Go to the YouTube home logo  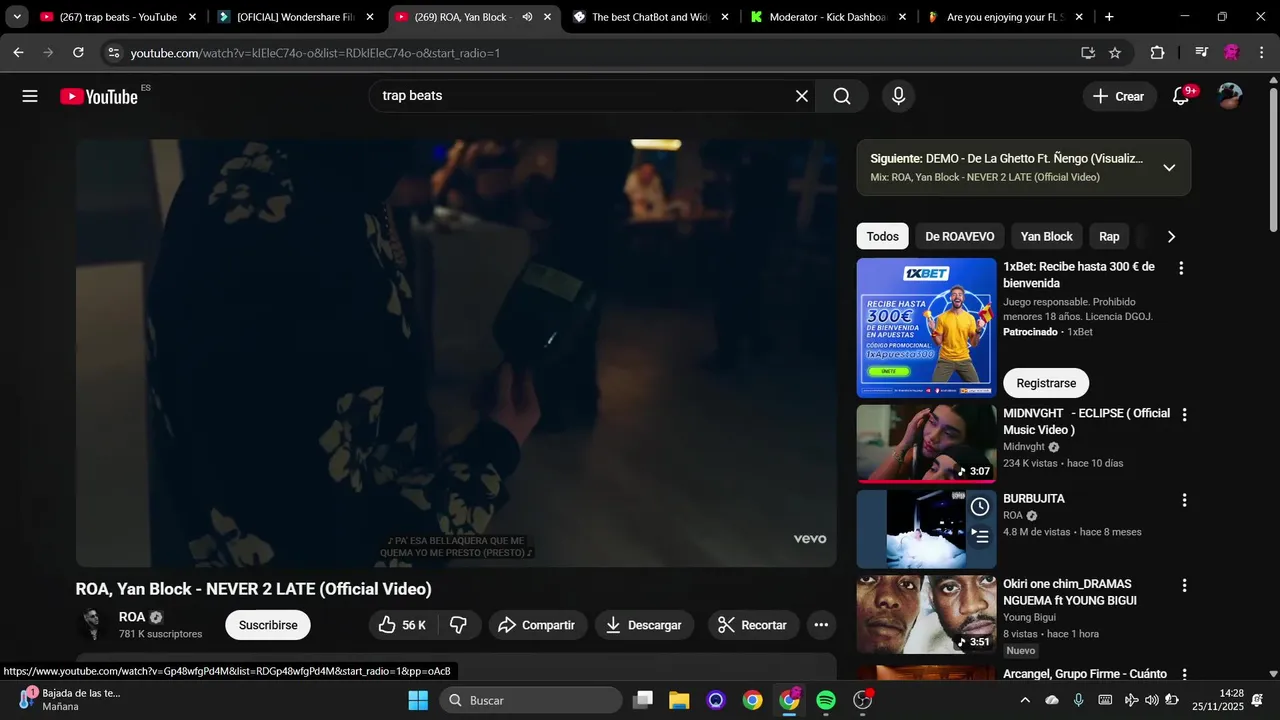click(98, 96)
